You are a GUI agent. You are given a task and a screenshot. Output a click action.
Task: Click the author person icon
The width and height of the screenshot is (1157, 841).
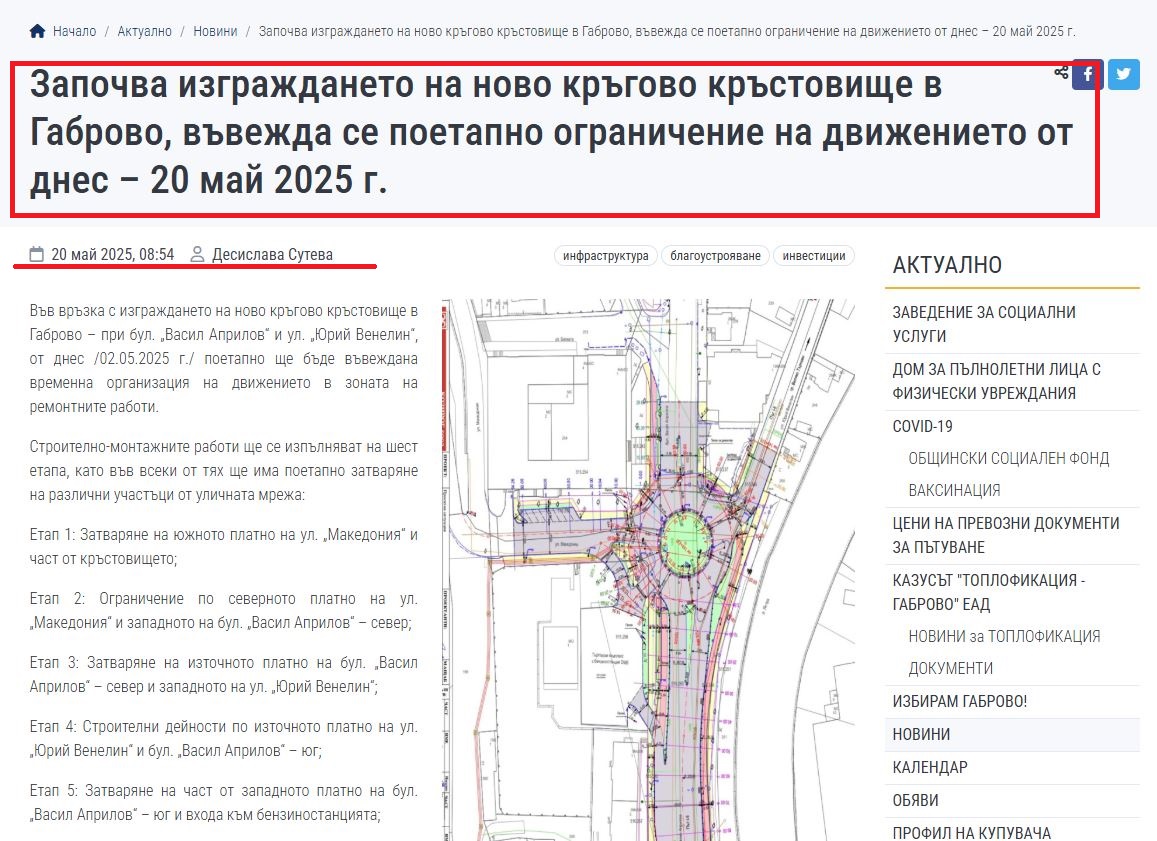(x=197, y=255)
